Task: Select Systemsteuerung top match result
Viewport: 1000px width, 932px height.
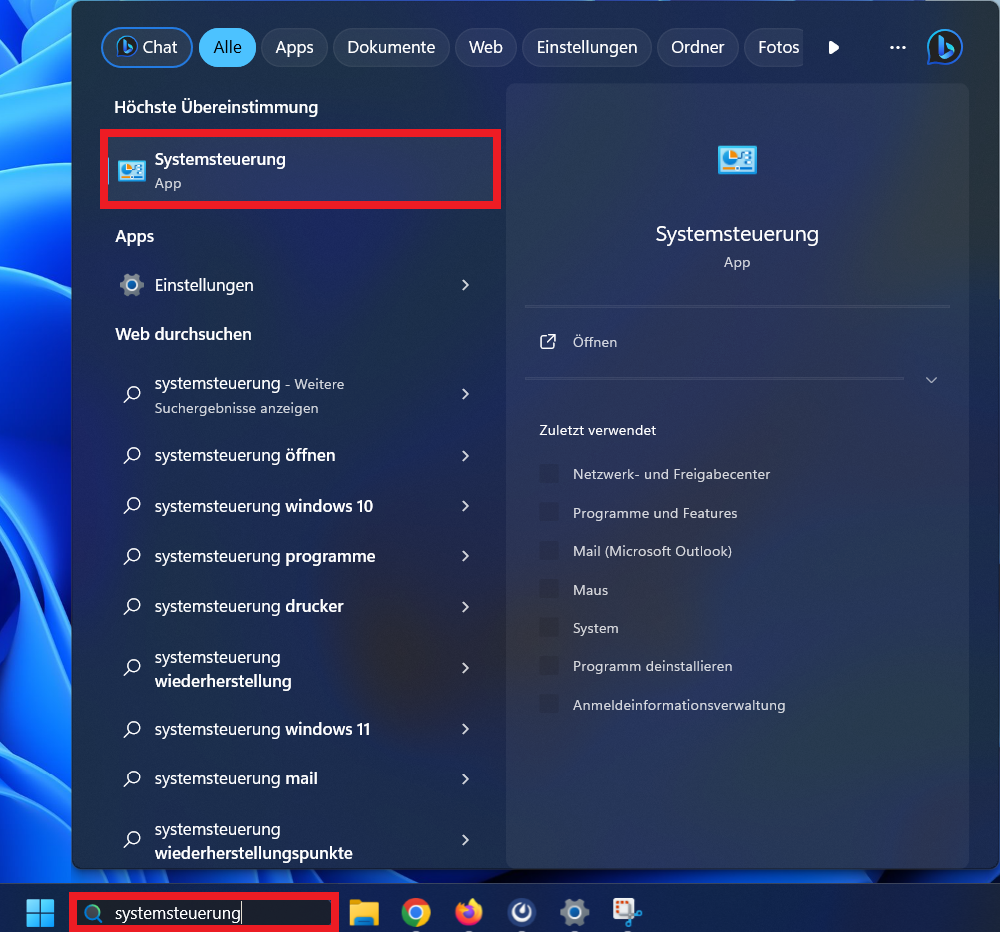Action: (300, 170)
